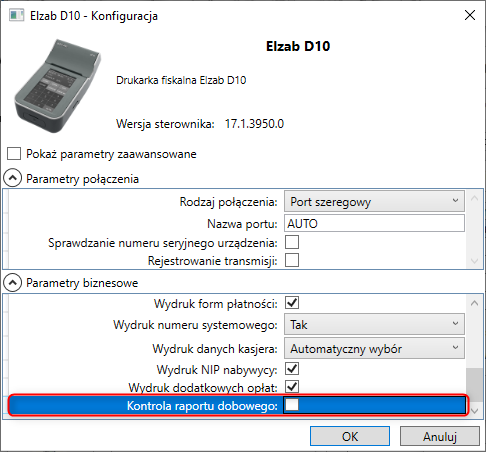Click the Elzab D10 printer image
Screen dimensions: 486x452
coord(57,86)
